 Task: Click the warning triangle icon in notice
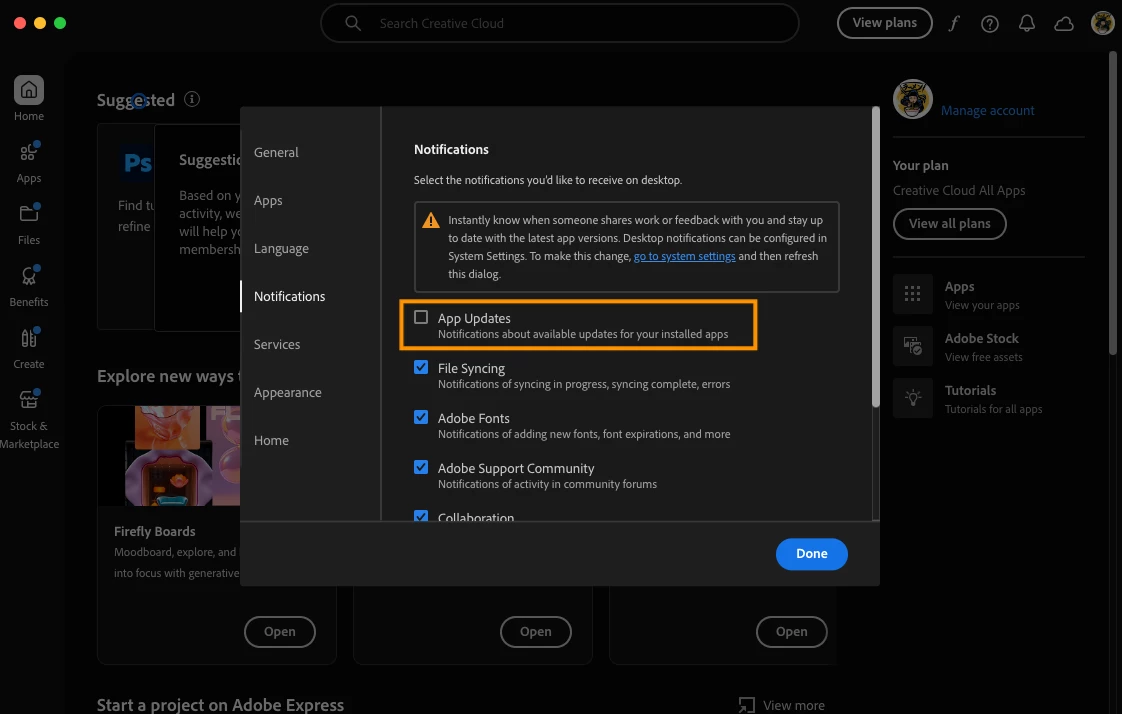click(431, 220)
